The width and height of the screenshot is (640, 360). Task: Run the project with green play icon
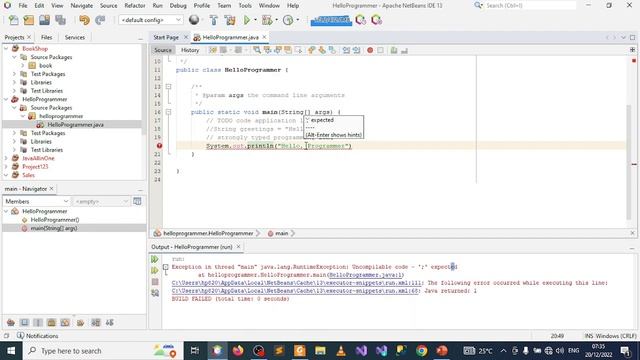pos(247,20)
